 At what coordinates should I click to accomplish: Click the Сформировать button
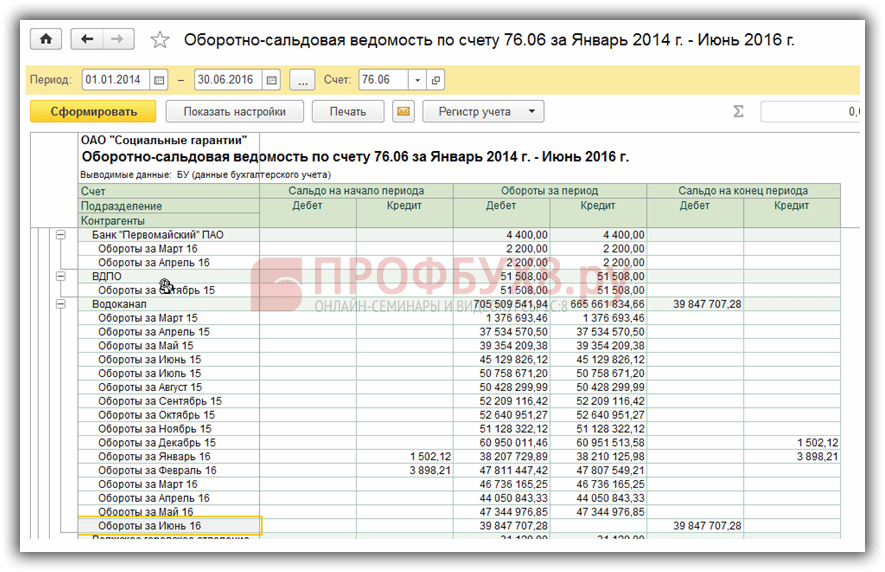(92, 112)
